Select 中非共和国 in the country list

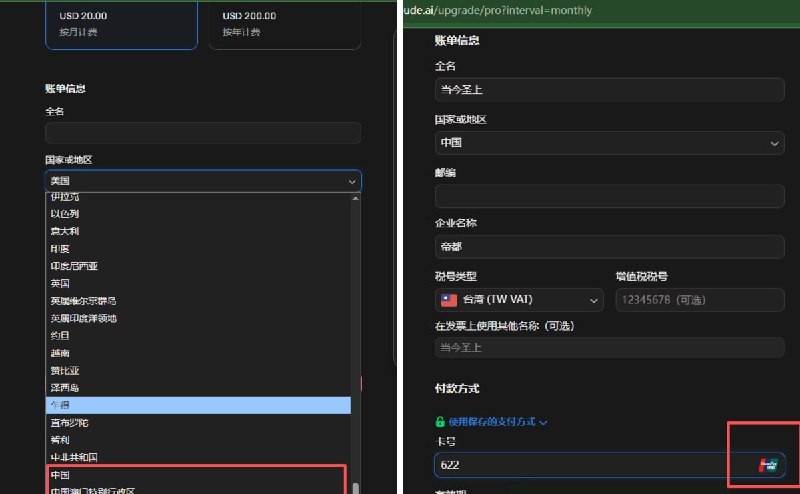coord(198,457)
